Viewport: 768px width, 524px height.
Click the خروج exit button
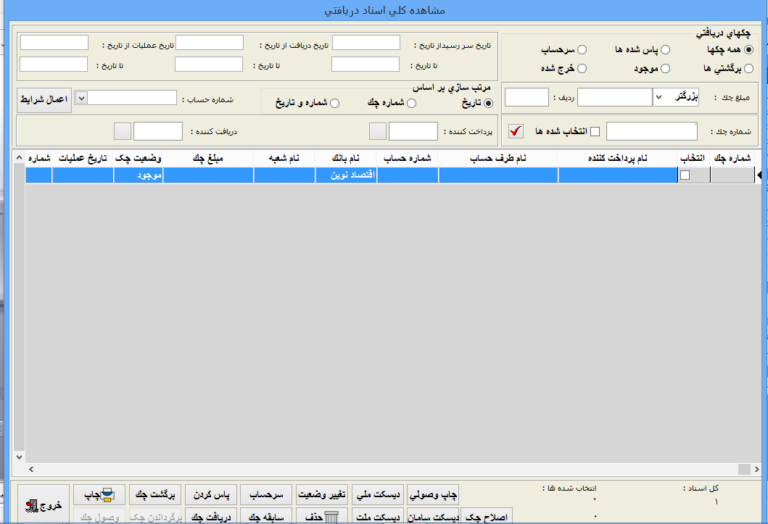(44, 505)
